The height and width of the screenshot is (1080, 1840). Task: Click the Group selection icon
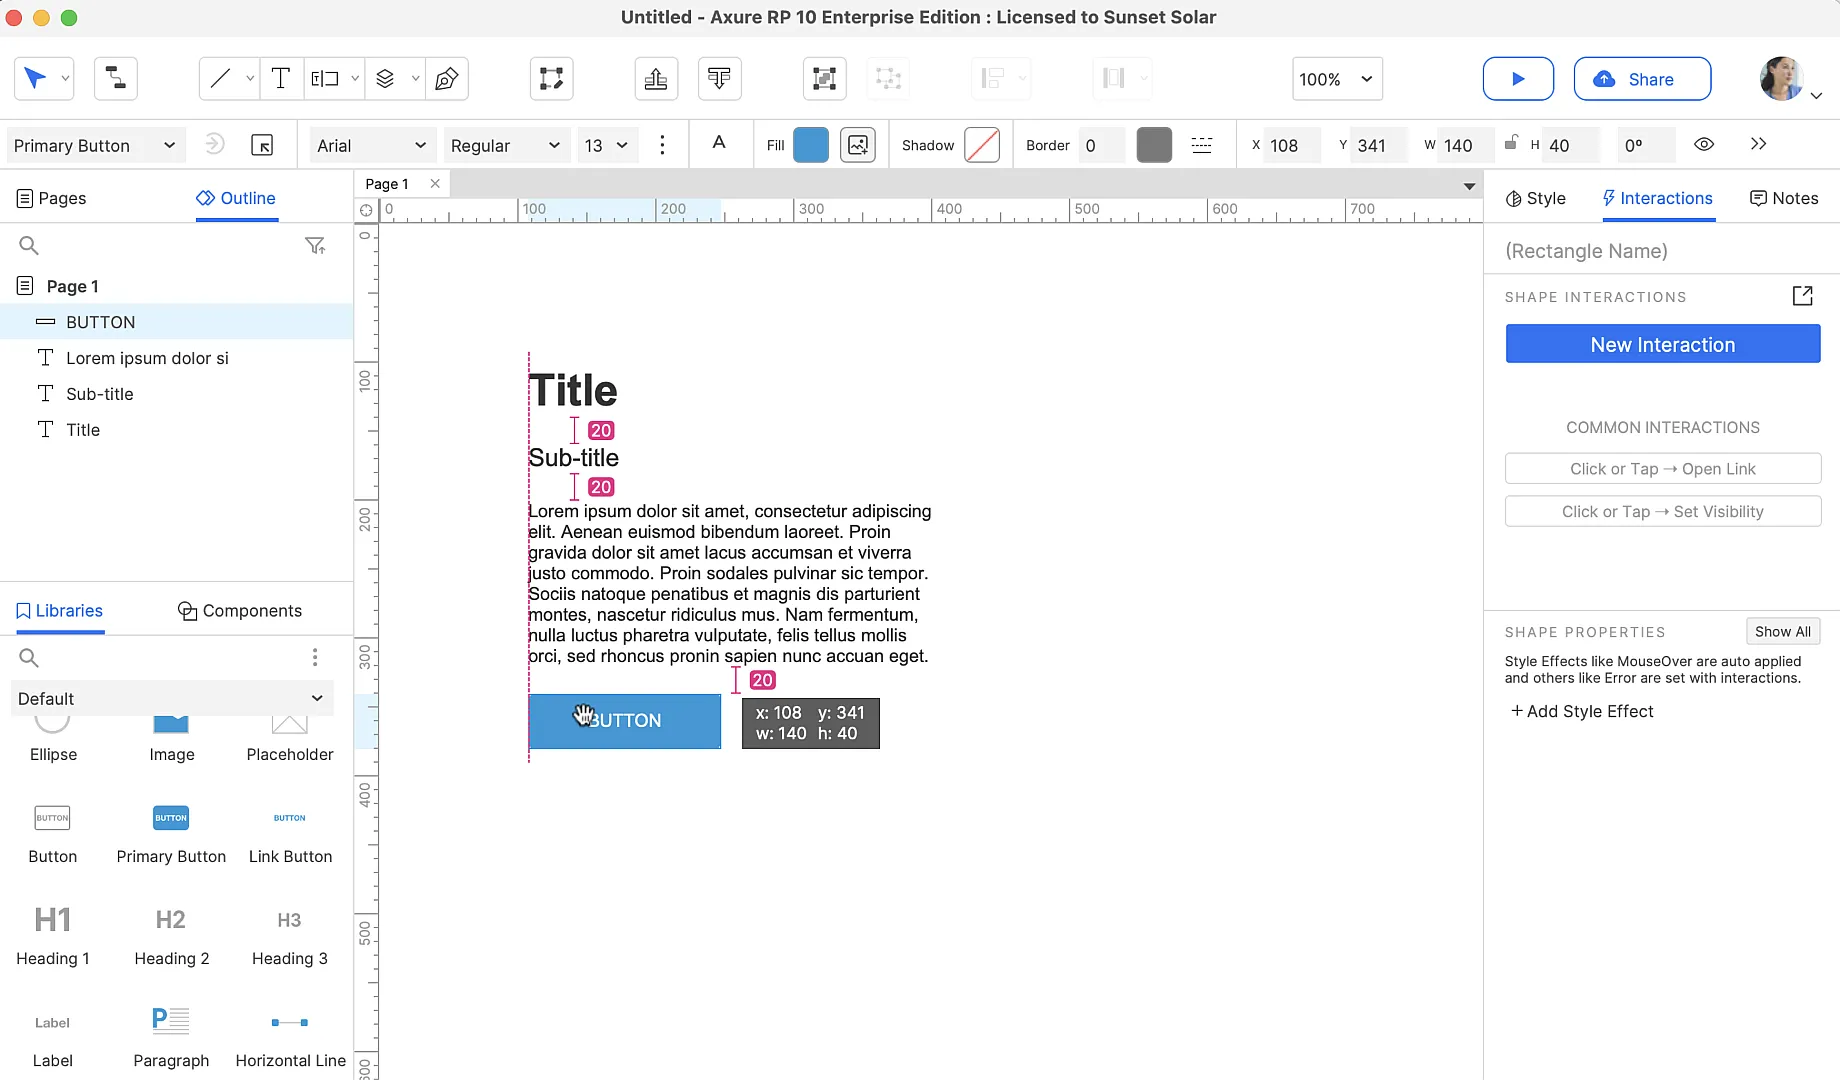(x=824, y=79)
